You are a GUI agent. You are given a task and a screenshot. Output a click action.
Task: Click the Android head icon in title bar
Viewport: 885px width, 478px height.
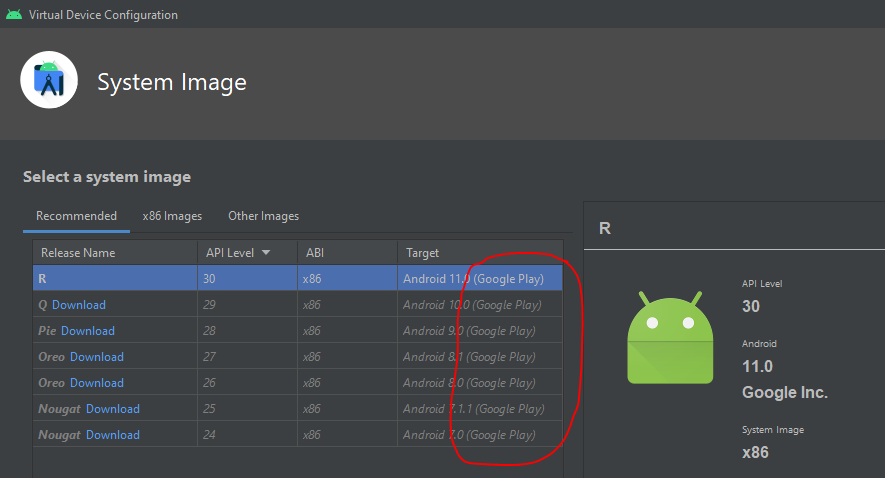coord(14,14)
